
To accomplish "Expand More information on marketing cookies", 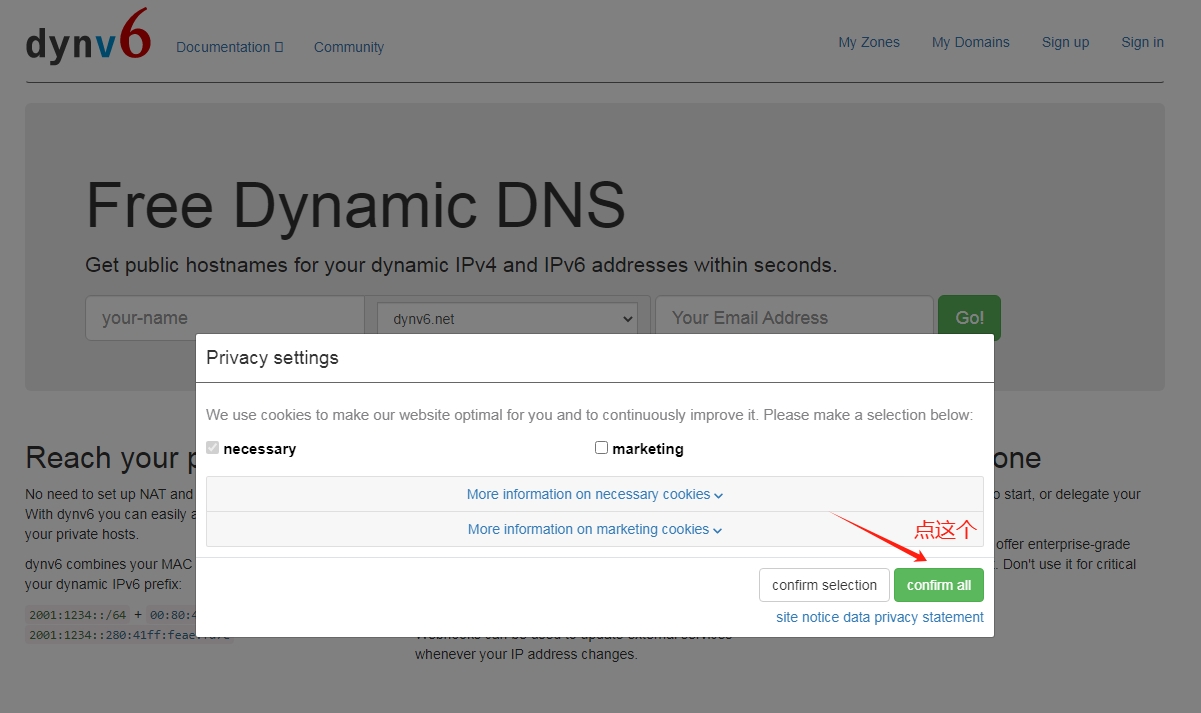I will (594, 529).
